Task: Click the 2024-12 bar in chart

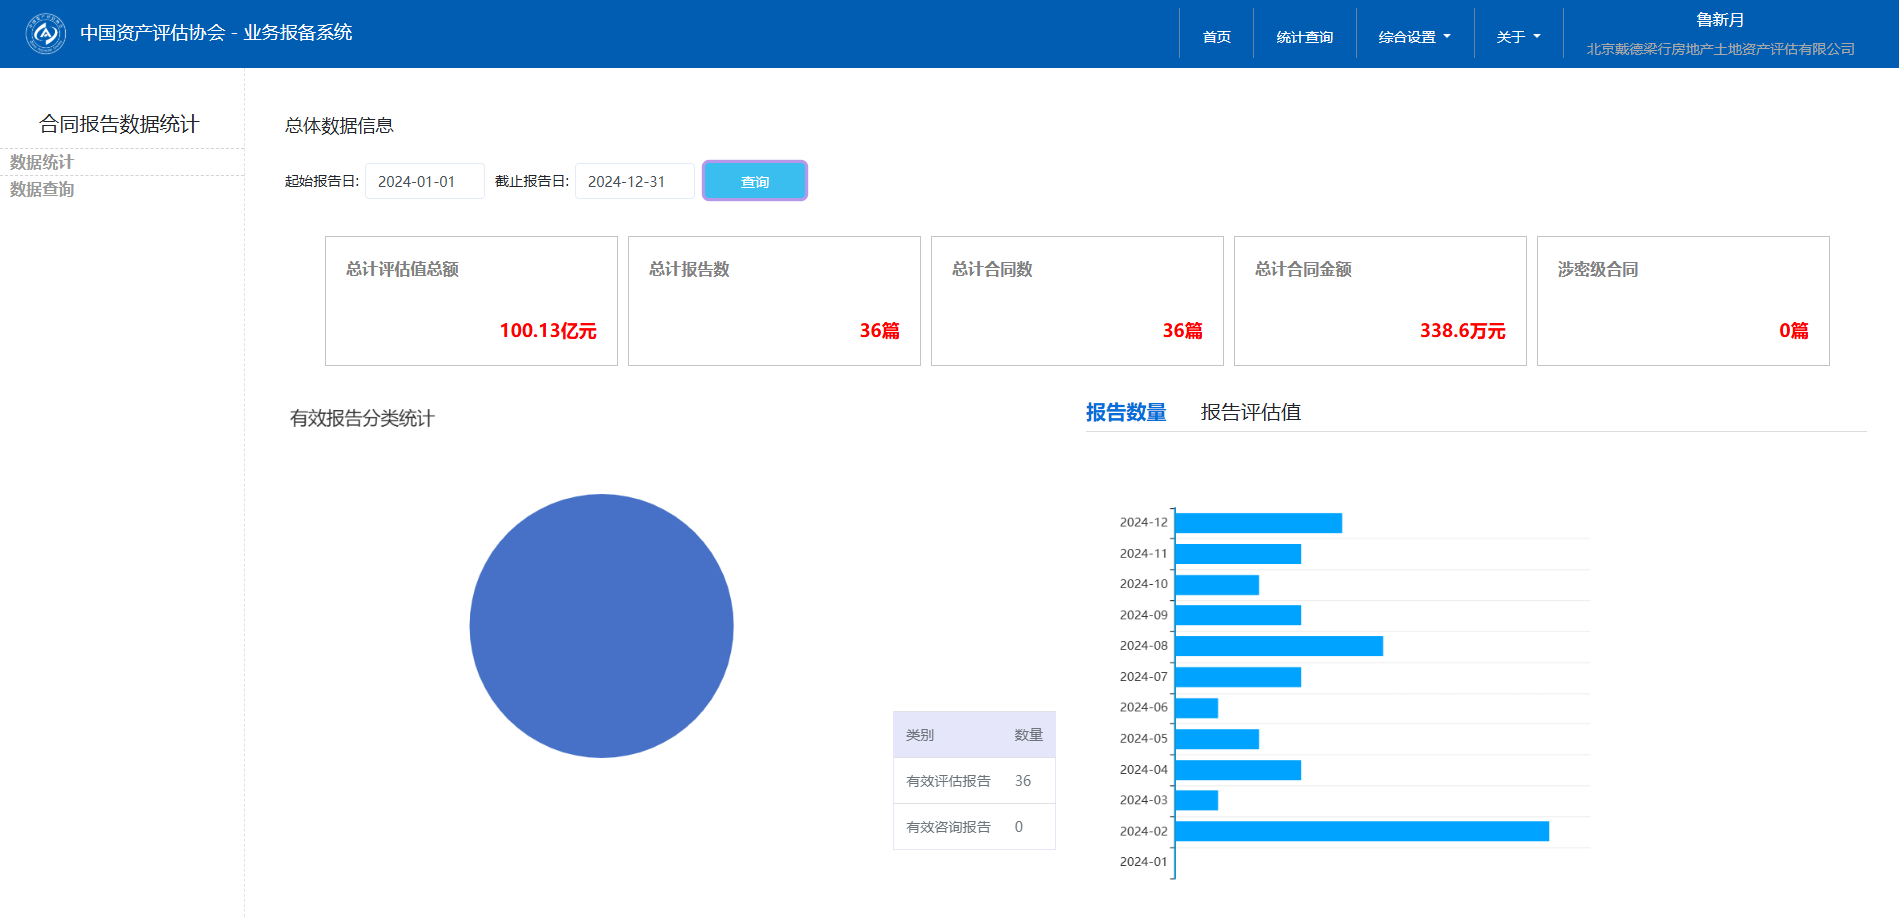Action: 1258,523
